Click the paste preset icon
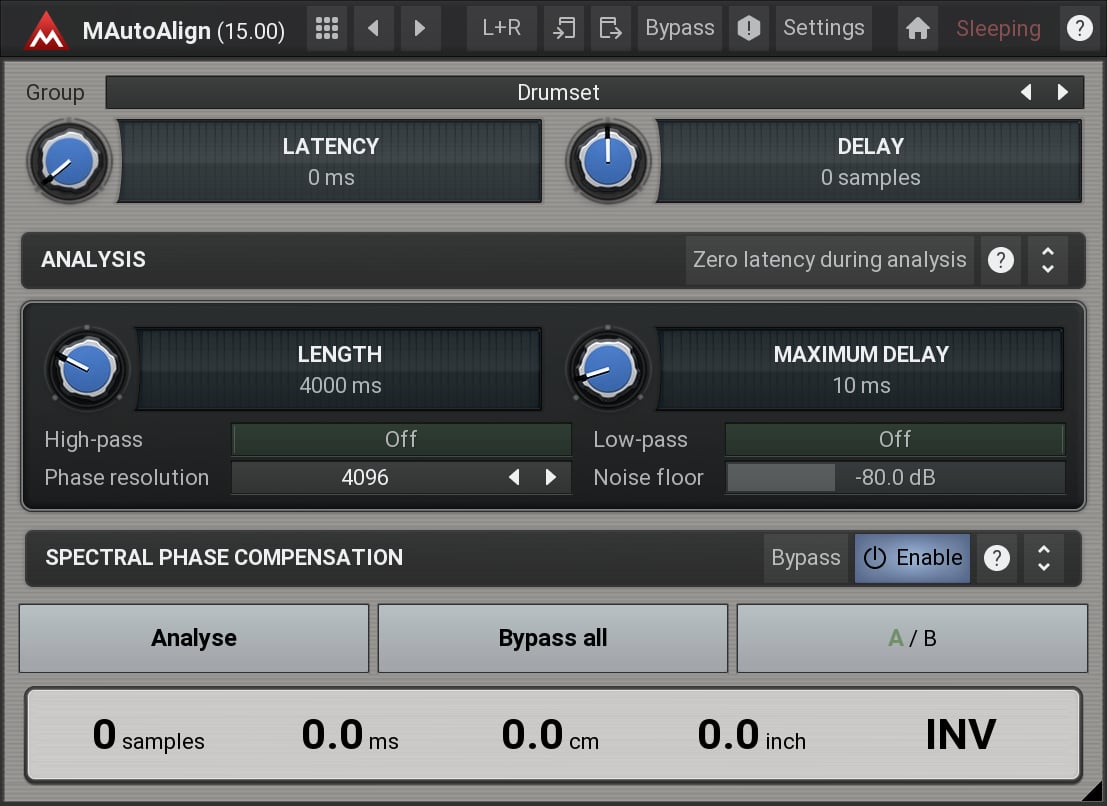Image resolution: width=1107 pixels, height=806 pixels. tap(609, 28)
